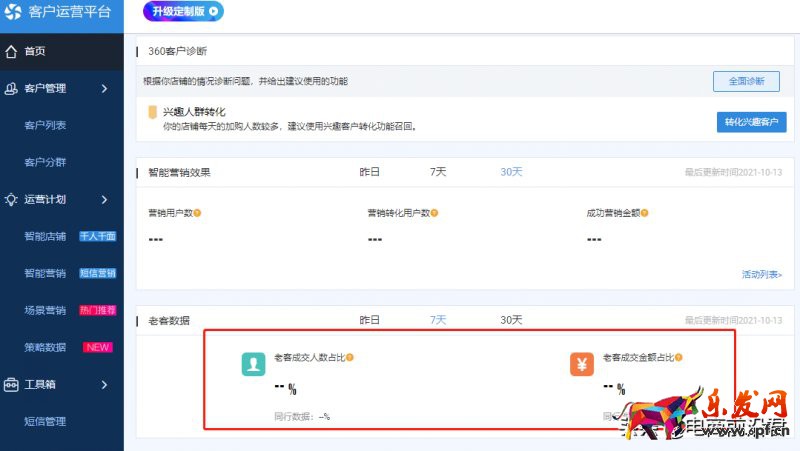Expand the 客户管理 chevron arrow
This screenshot has width=800, height=451.
(104, 89)
